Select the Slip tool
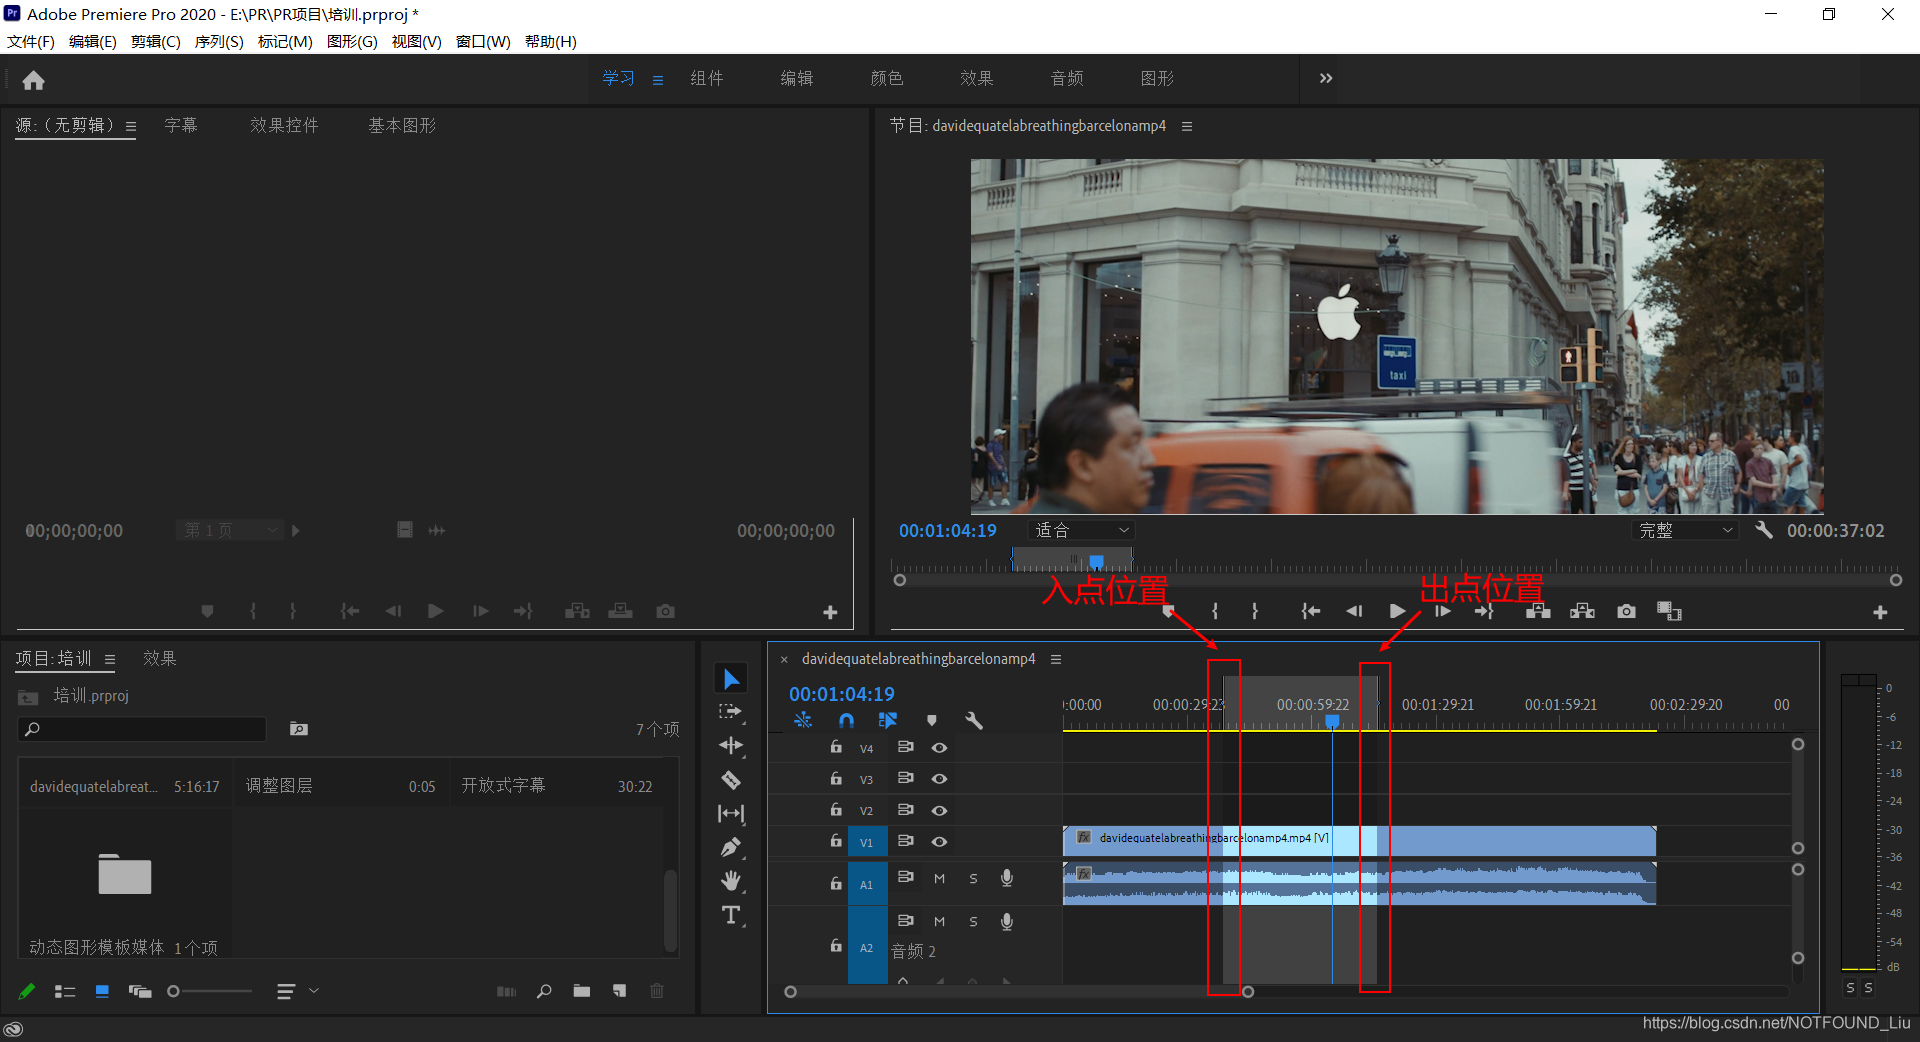 pyautogui.click(x=731, y=814)
